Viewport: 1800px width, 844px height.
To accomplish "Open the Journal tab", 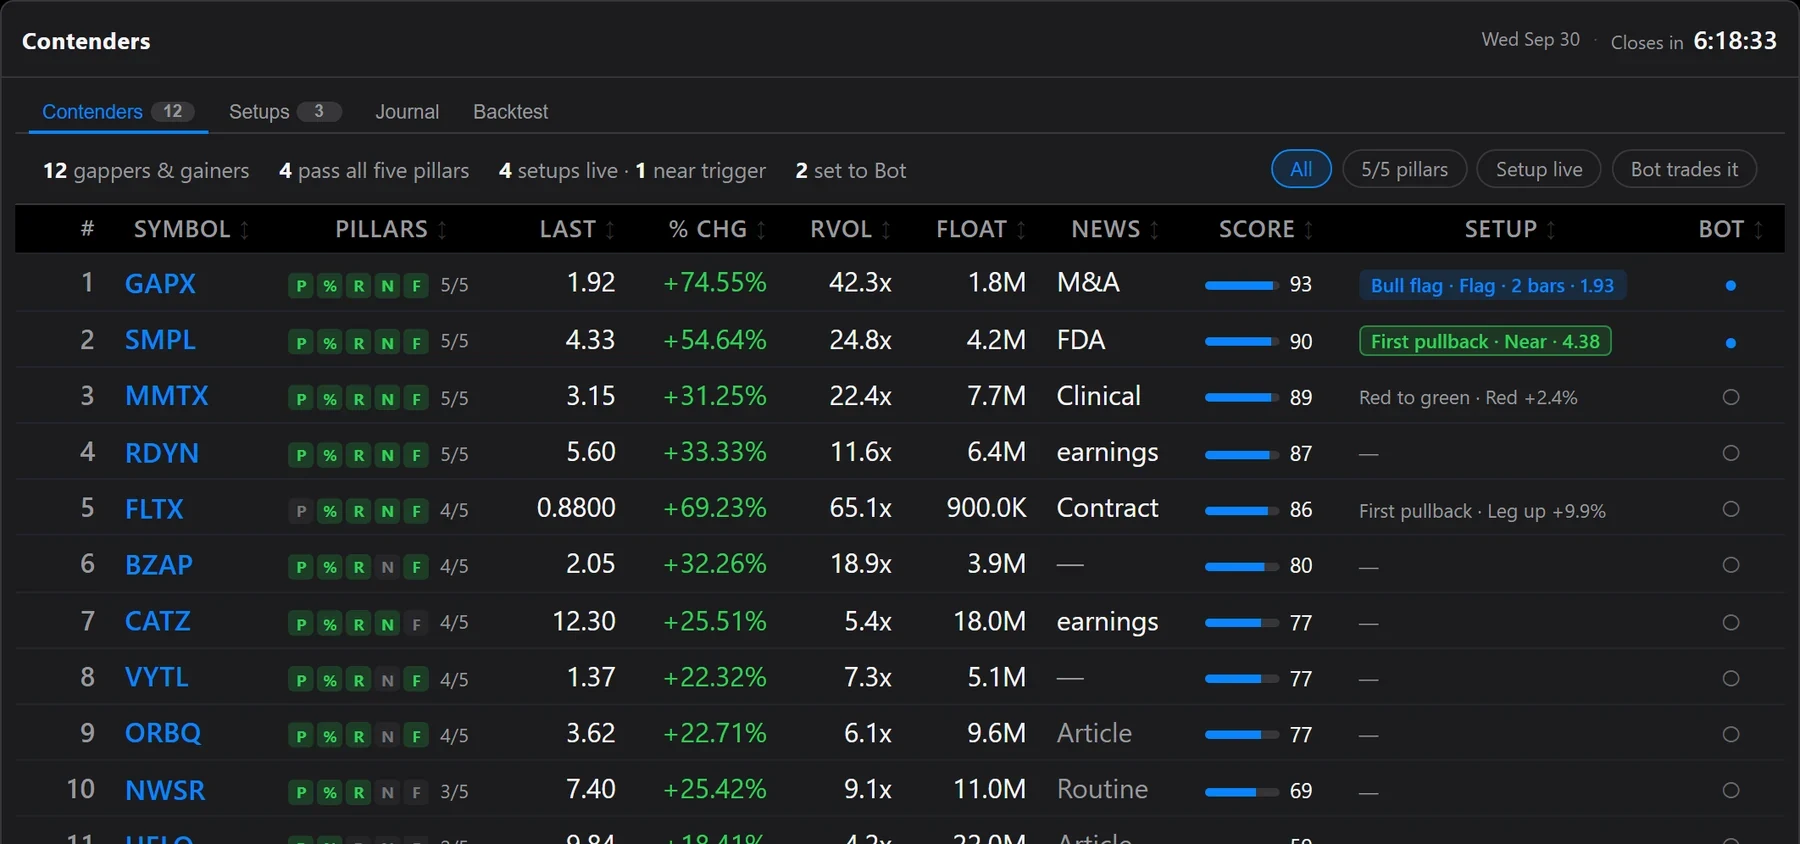I will [x=407, y=112].
